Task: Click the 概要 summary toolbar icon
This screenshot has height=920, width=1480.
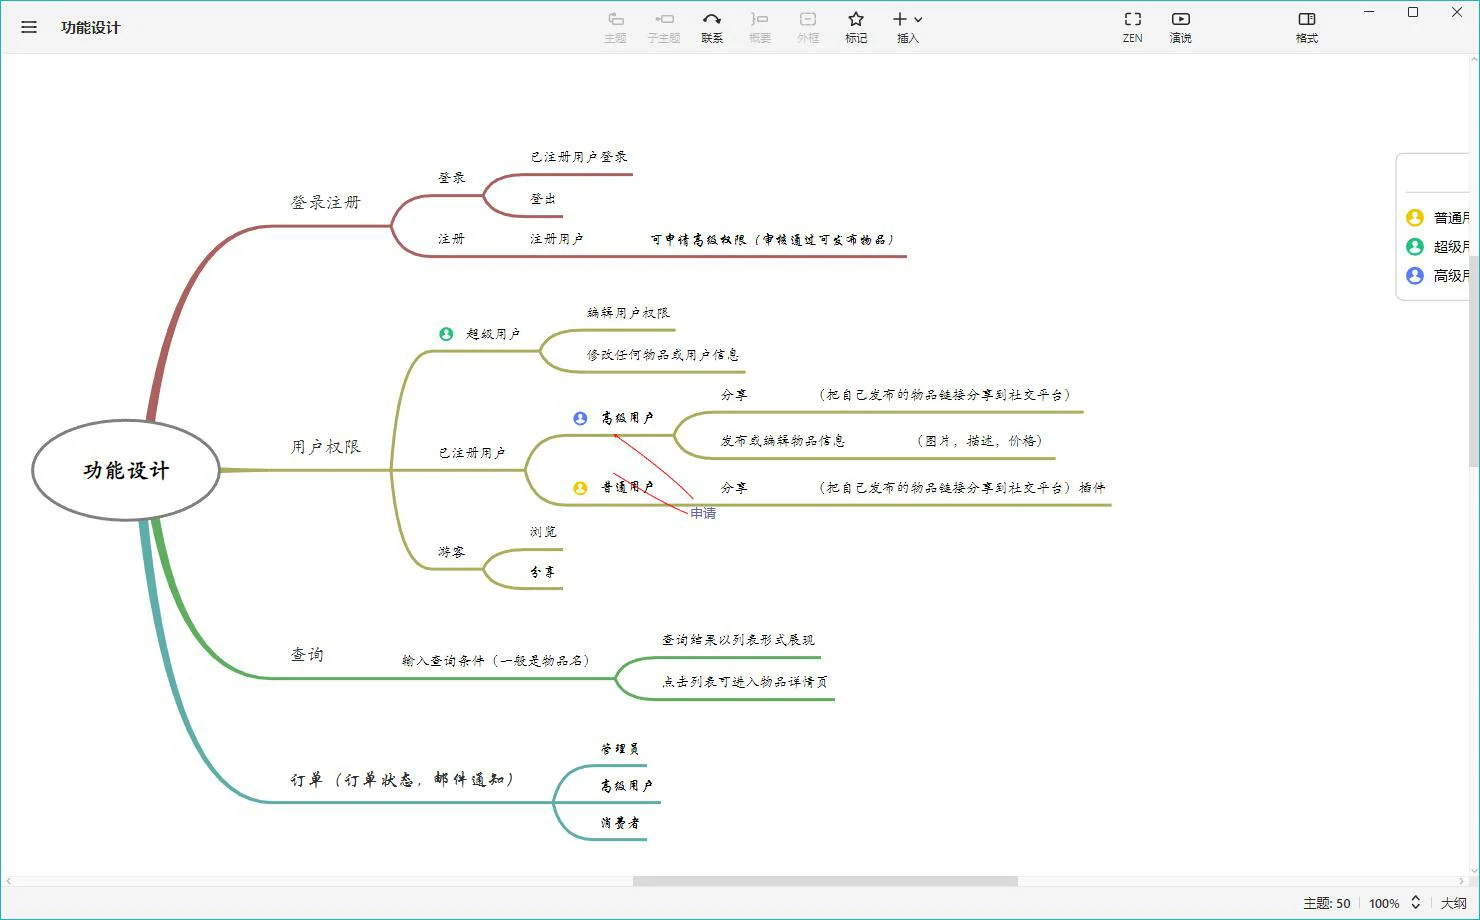Action: [x=760, y=27]
